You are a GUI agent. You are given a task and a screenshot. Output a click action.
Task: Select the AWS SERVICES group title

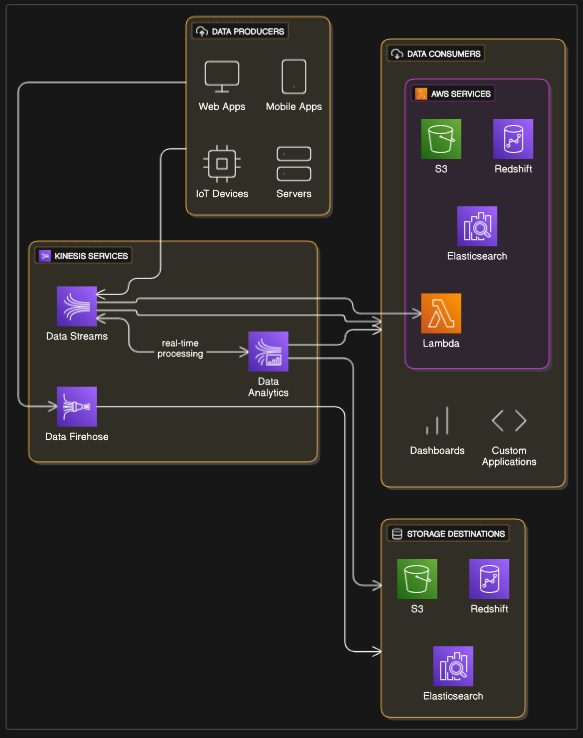[x=461, y=94]
